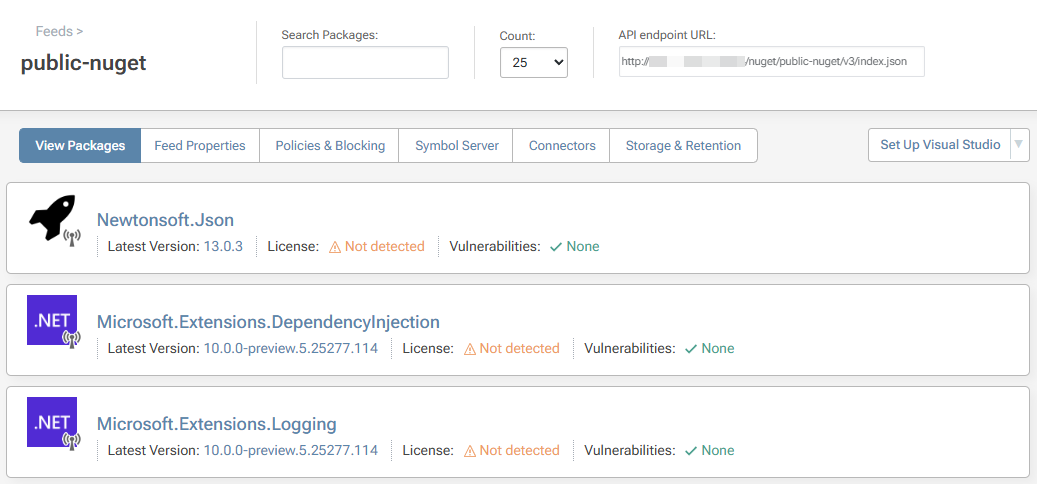Click the checkmark icon for DependencyInjection vulnerabilities
This screenshot has width=1037, height=484.
pos(691,349)
